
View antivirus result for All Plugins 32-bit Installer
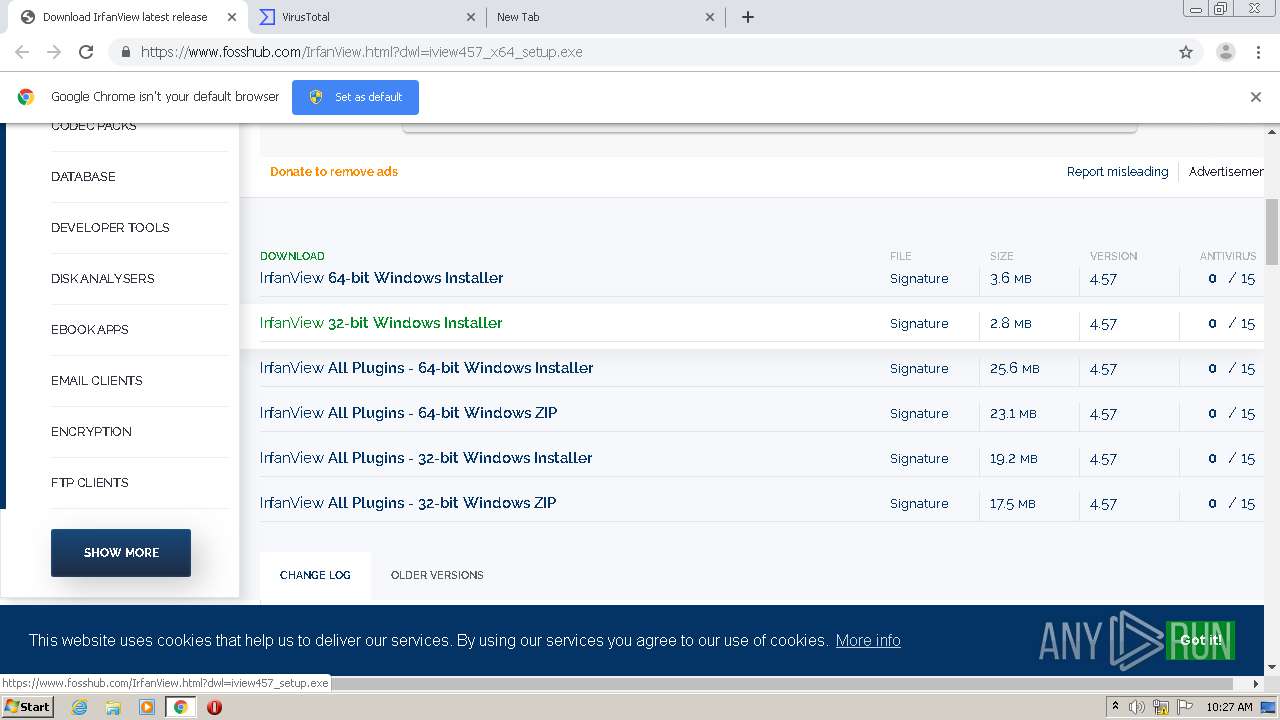point(1231,458)
